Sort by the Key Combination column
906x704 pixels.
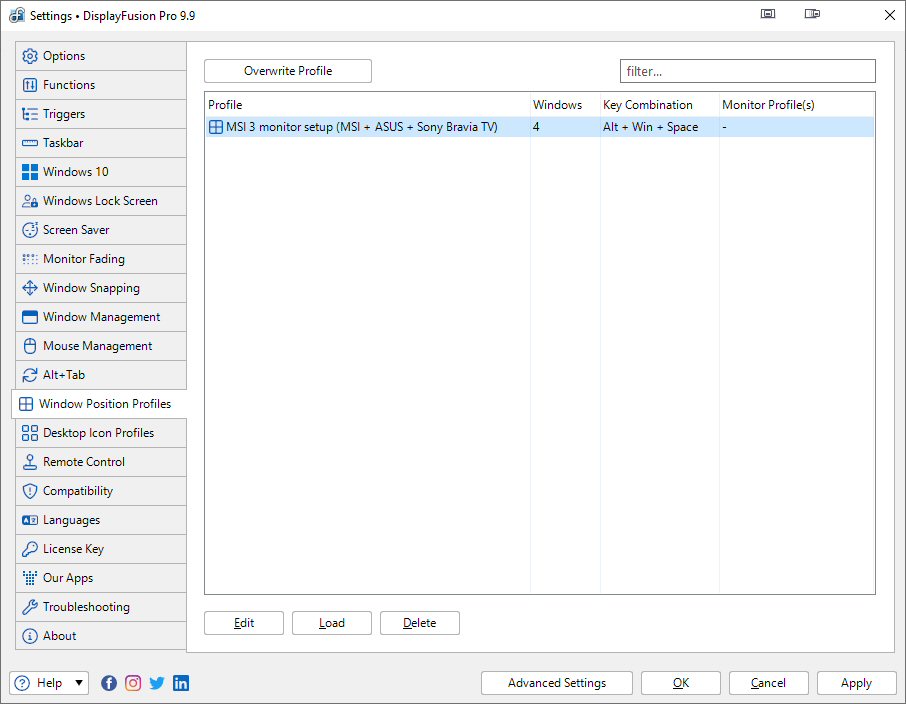(x=658, y=105)
